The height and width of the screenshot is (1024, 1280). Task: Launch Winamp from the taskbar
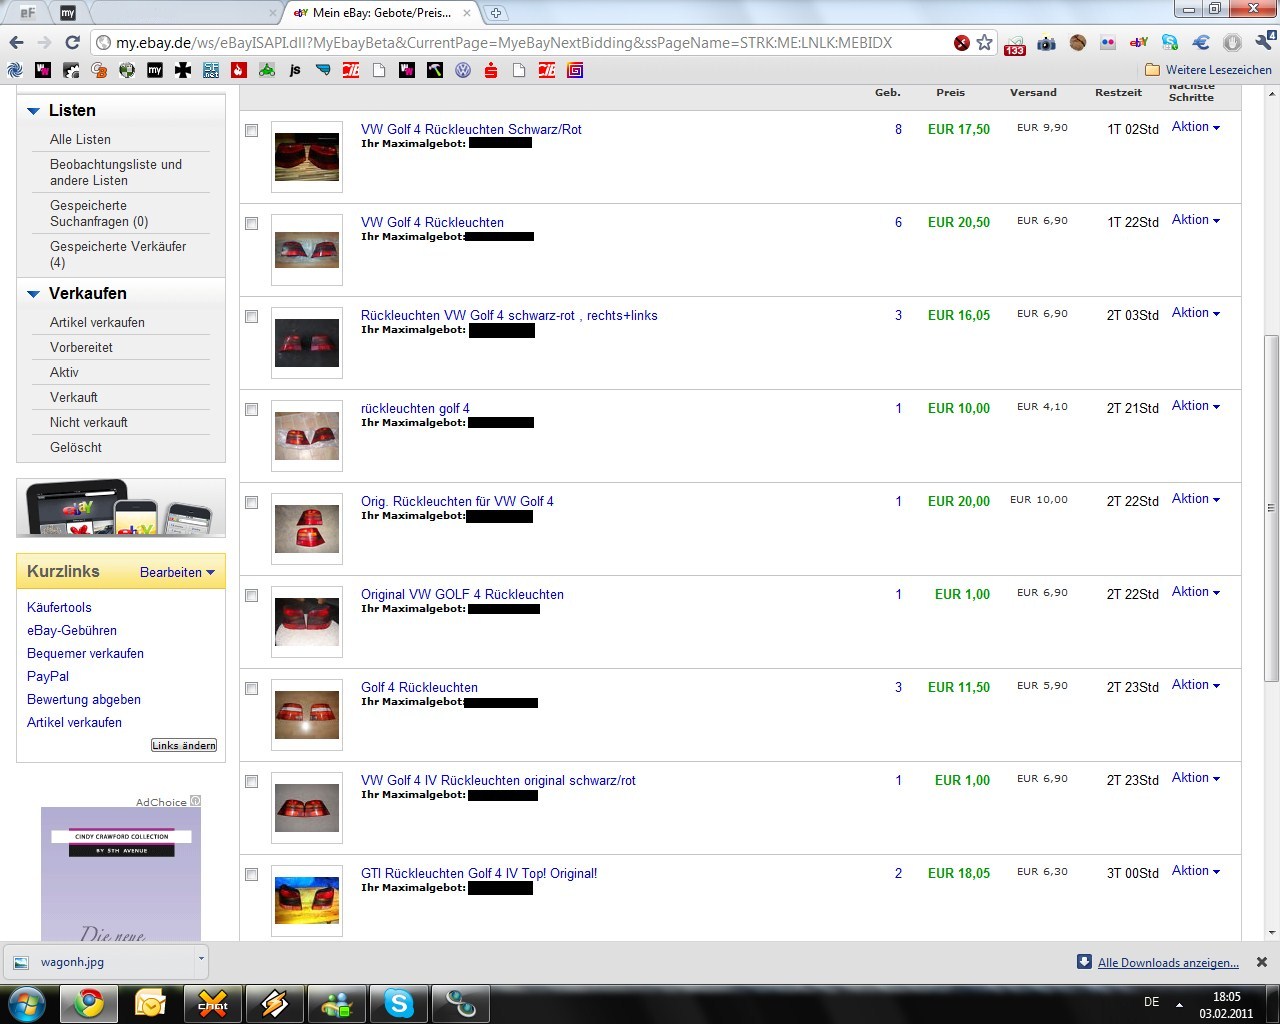click(274, 1004)
